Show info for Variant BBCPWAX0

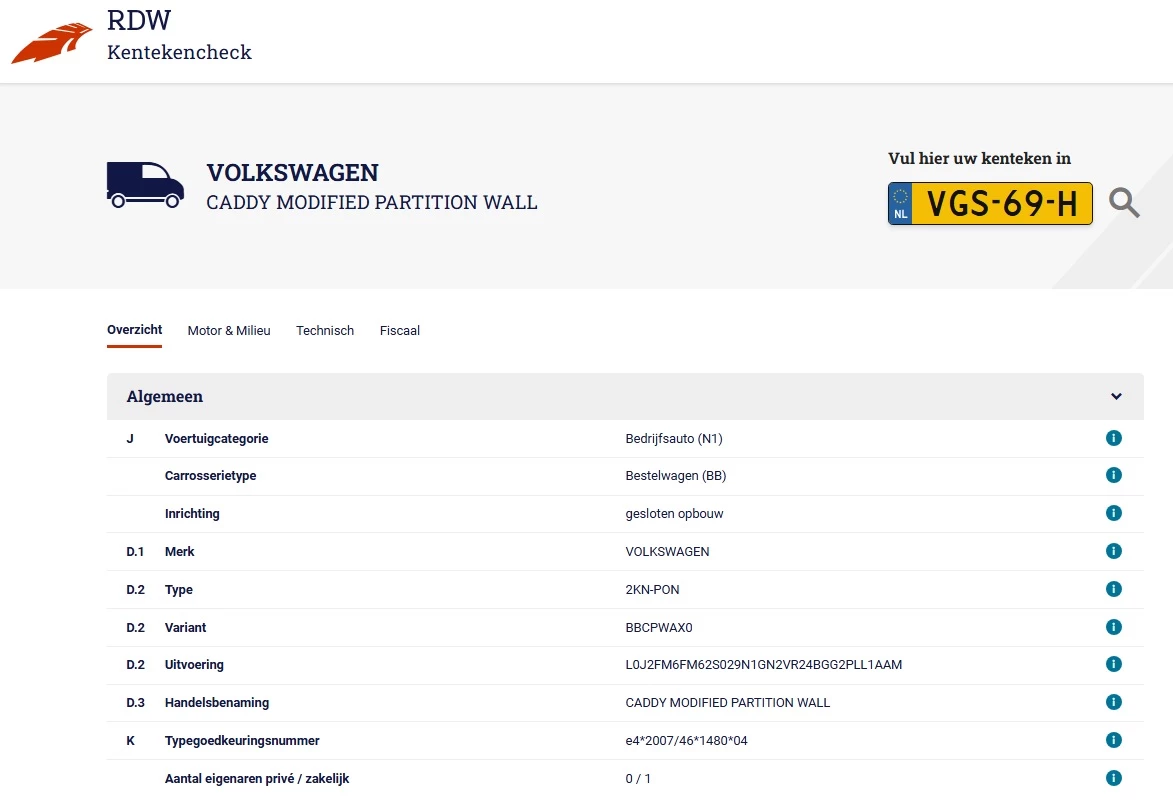[1113, 627]
